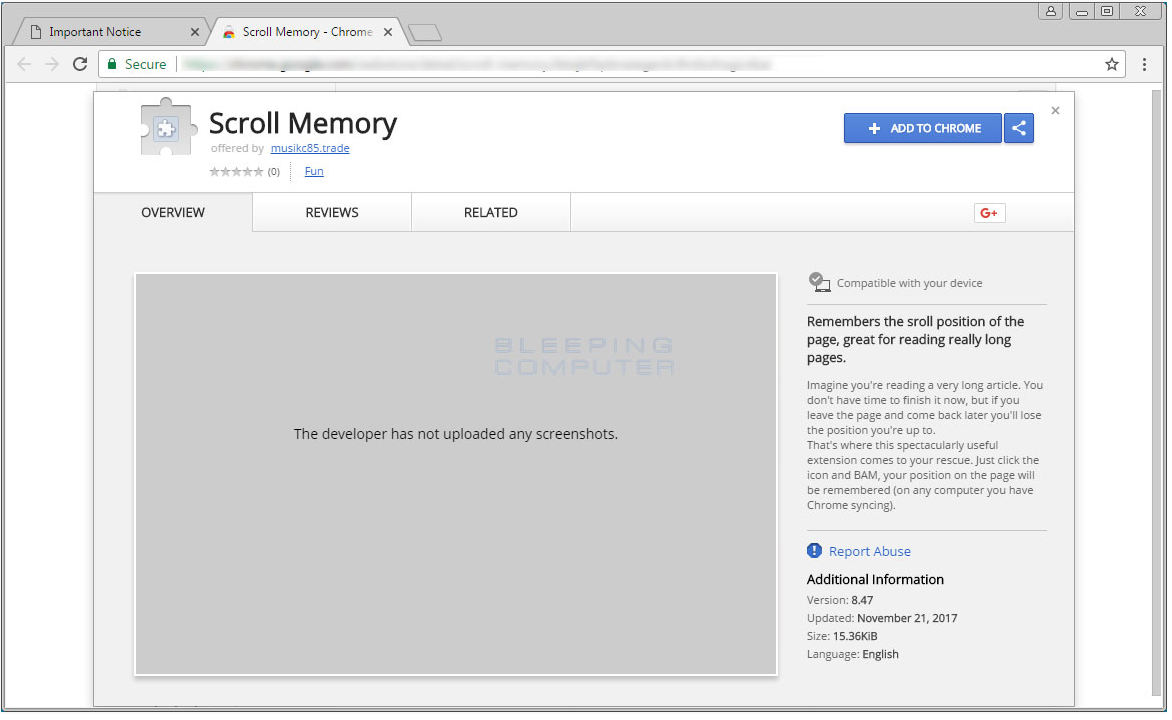Click the Report Abuse link
Viewport: 1172px width, 720px height.
point(869,551)
